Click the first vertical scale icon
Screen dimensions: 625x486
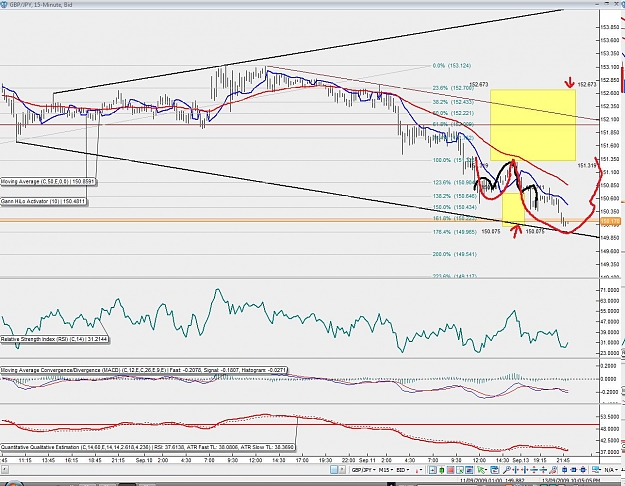534,470
